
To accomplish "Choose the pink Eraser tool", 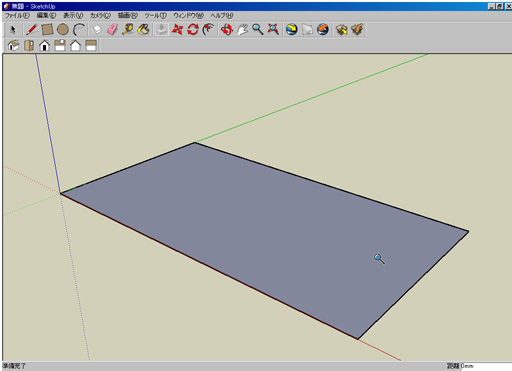I will [112, 30].
